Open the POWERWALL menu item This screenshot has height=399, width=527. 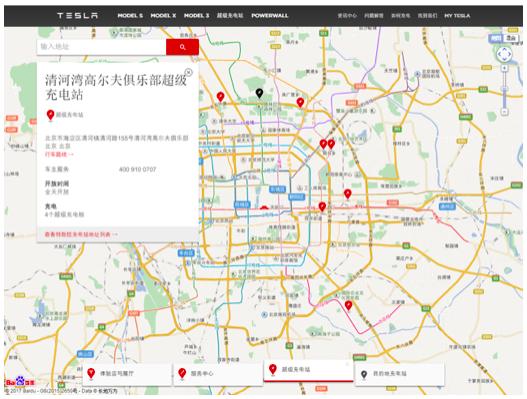click(x=270, y=15)
